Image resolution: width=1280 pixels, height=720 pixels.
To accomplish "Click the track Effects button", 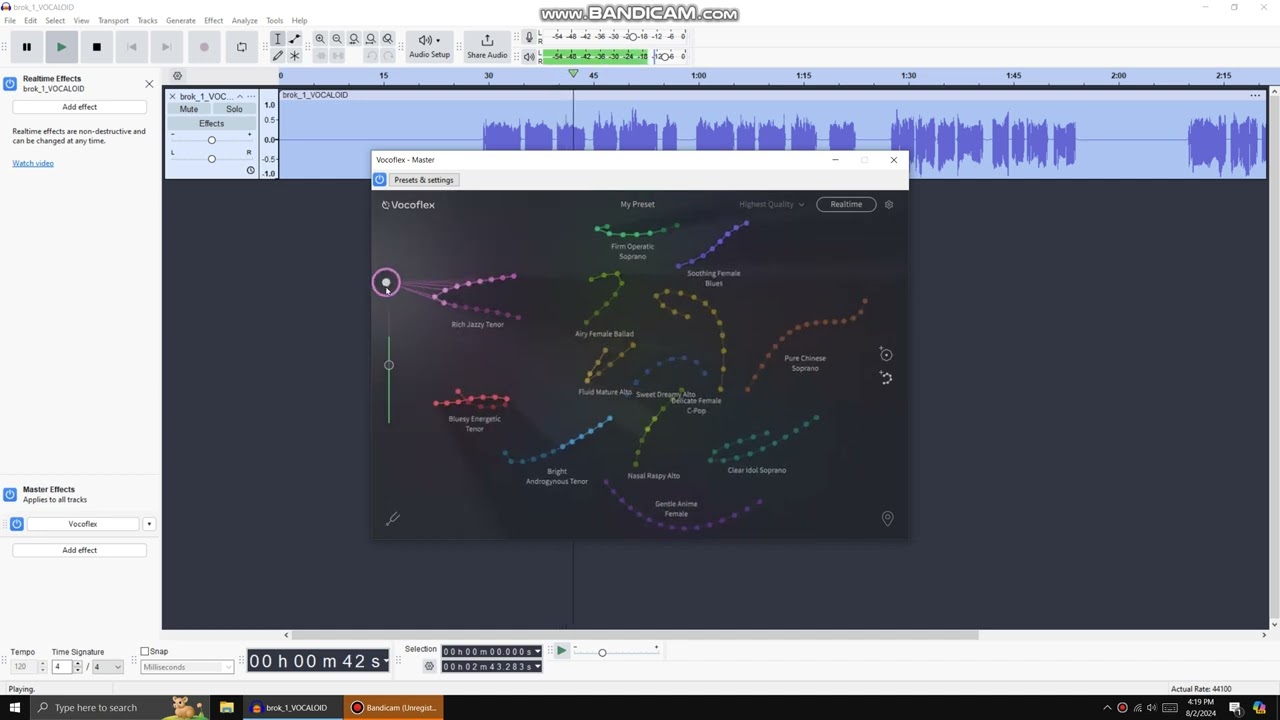I will click(211, 123).
